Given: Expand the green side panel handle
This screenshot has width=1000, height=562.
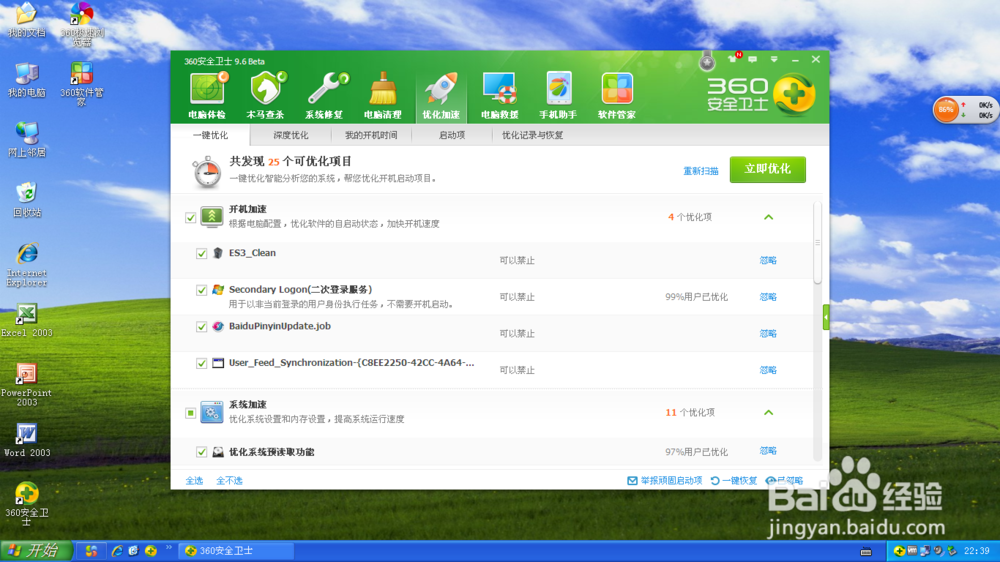Looking at the screenshot, I should (x=826, y=317).
